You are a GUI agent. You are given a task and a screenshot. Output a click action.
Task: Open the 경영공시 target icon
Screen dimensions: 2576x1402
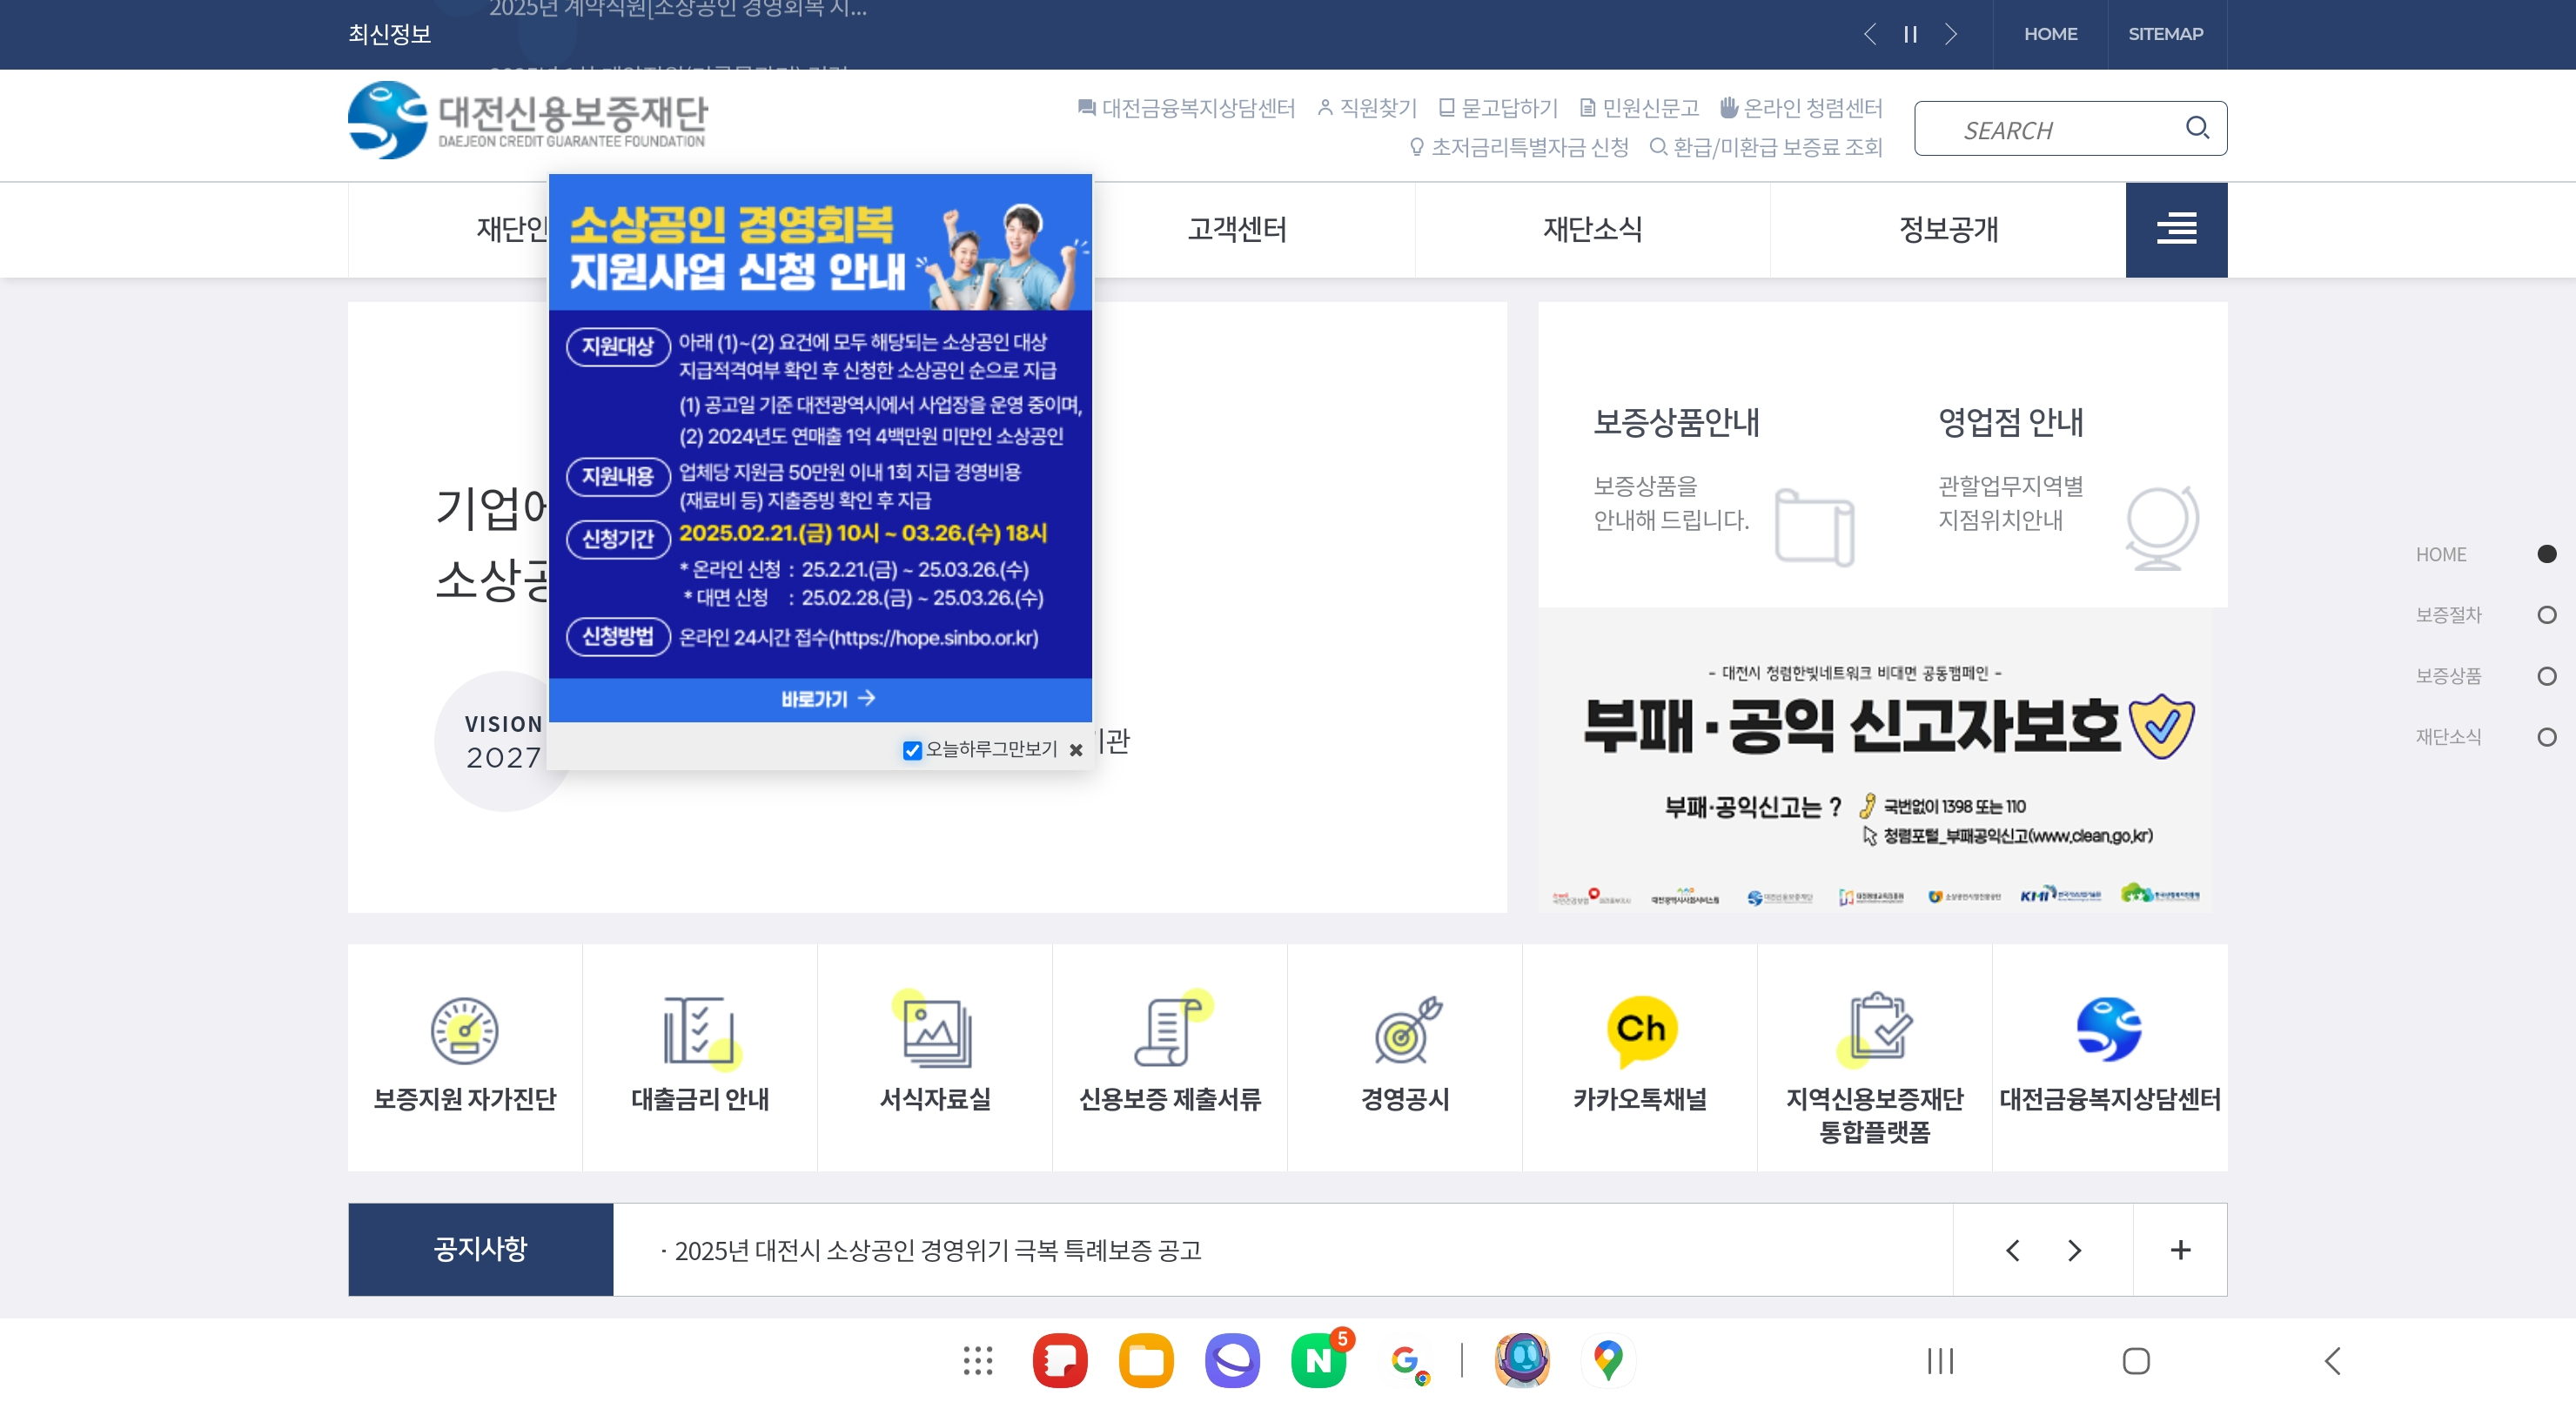tap(1405, 1030)
